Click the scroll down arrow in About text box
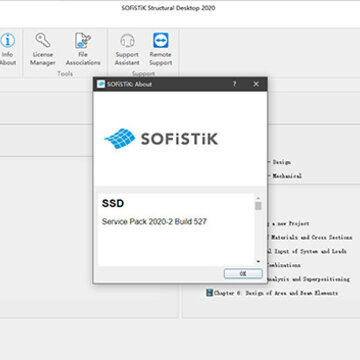 pyautogui.click(x=258, y=262)
